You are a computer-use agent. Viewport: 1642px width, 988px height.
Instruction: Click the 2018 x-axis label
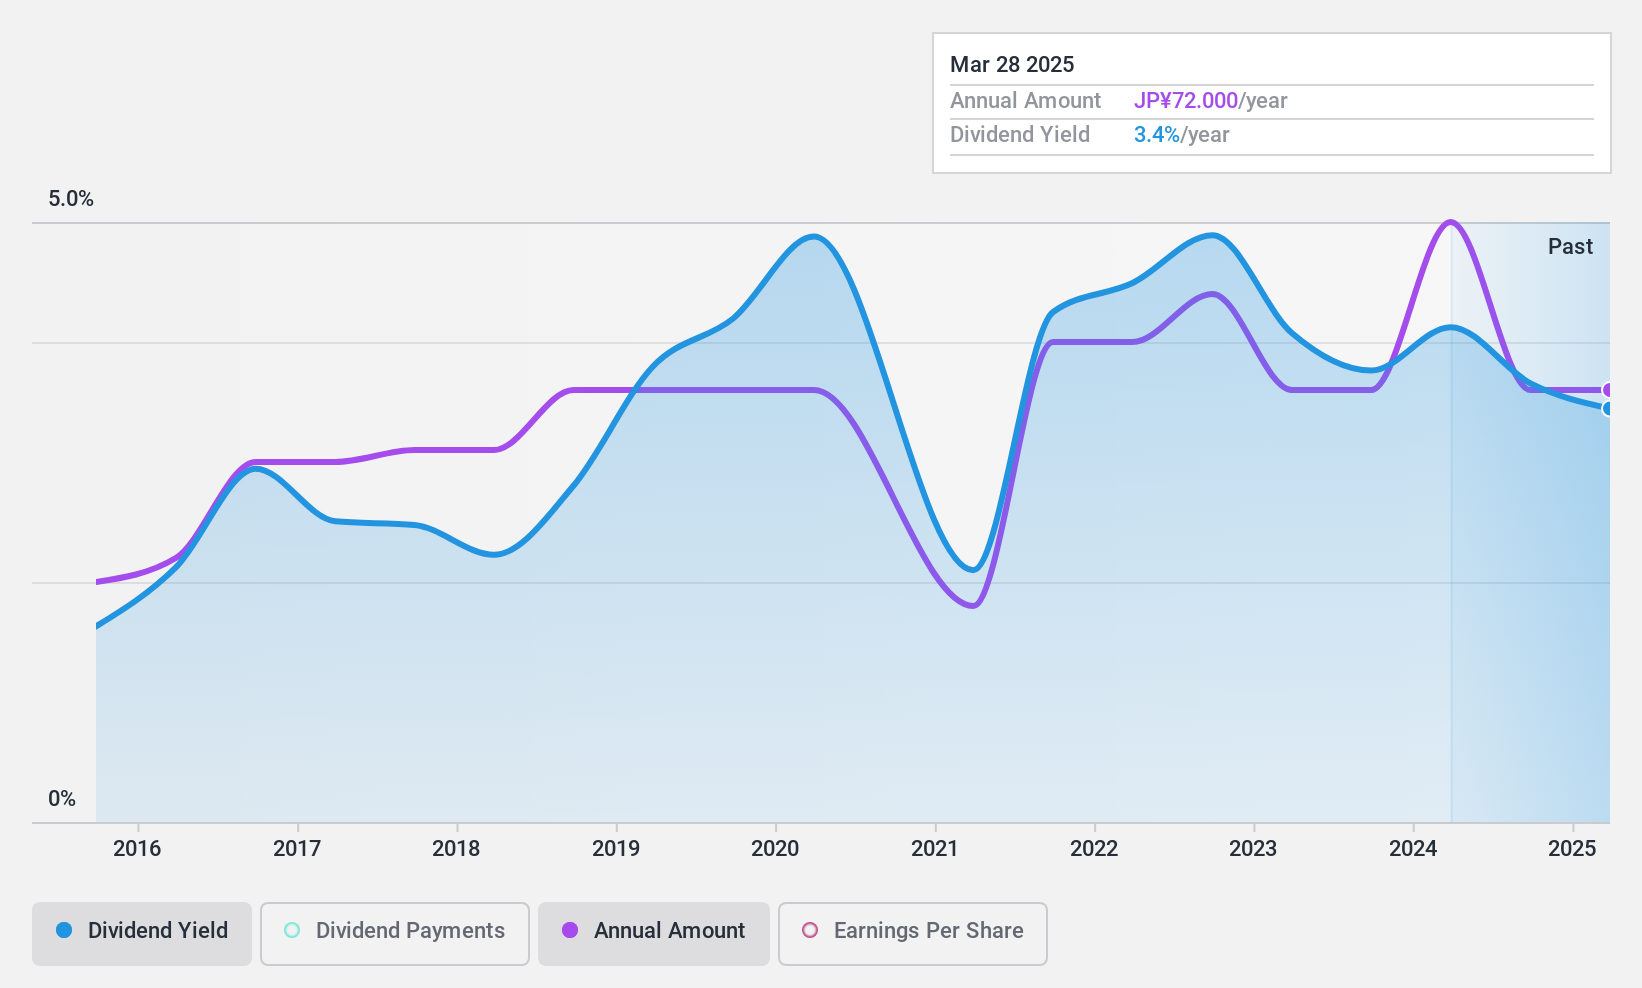[x=456, y=849]
